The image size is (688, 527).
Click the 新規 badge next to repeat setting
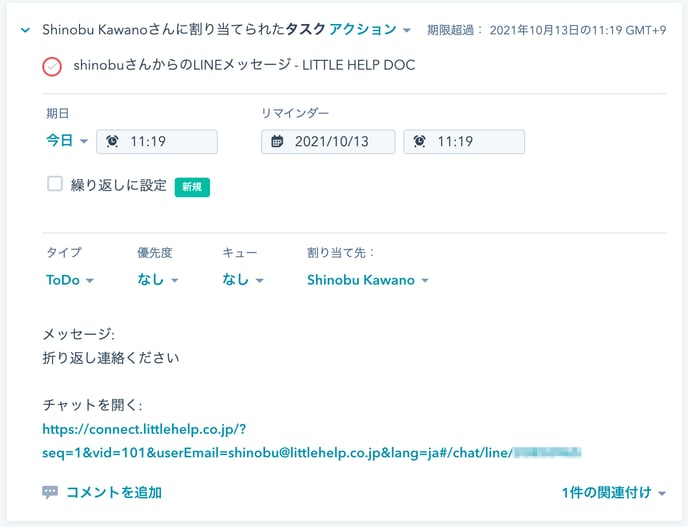[x=192, y=186]
